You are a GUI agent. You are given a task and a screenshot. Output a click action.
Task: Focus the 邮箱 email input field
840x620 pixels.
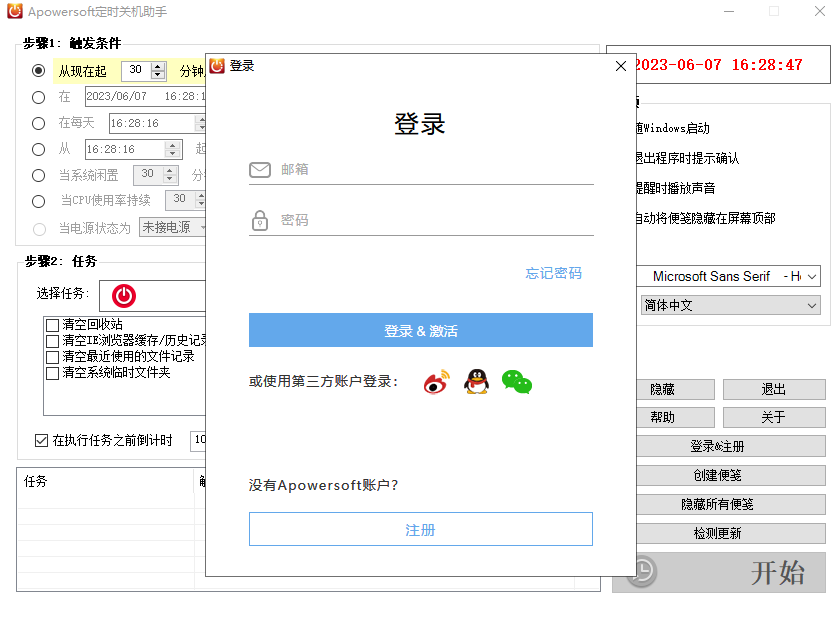click(x=421, y=170)
